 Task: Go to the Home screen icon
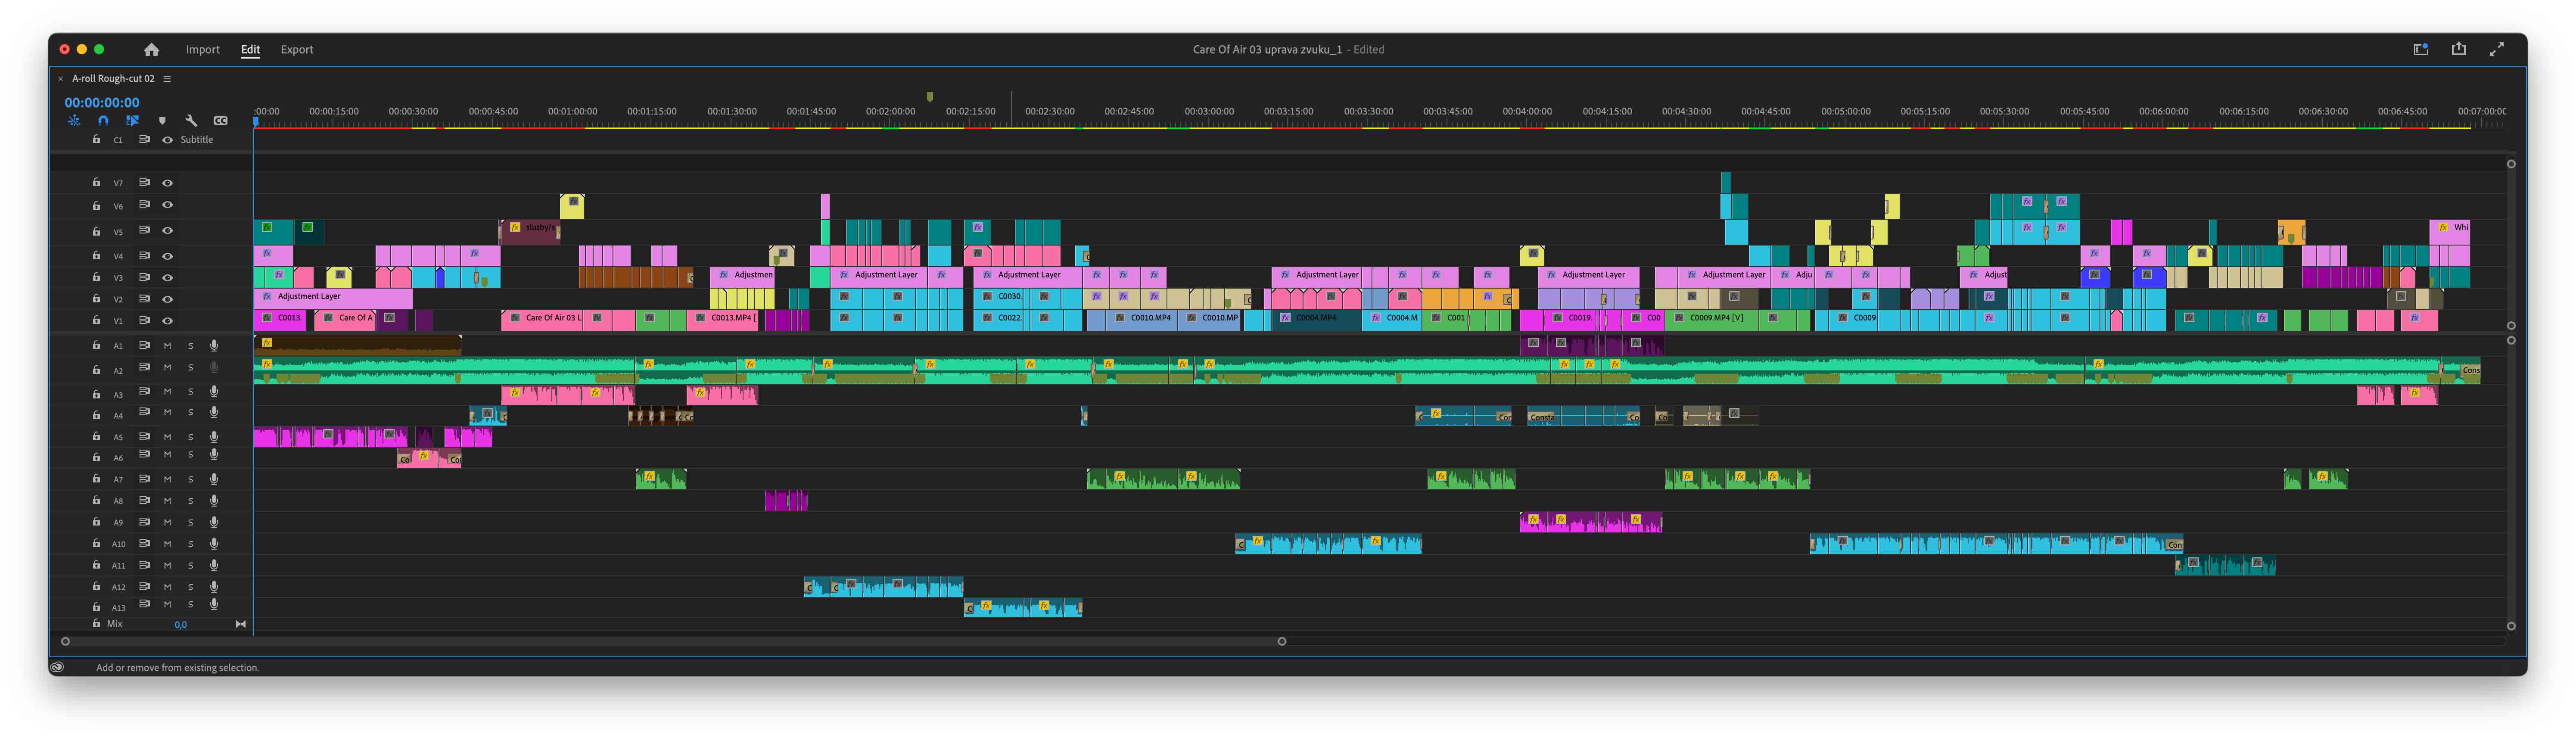pyautogui.click(x=151, y=49)
